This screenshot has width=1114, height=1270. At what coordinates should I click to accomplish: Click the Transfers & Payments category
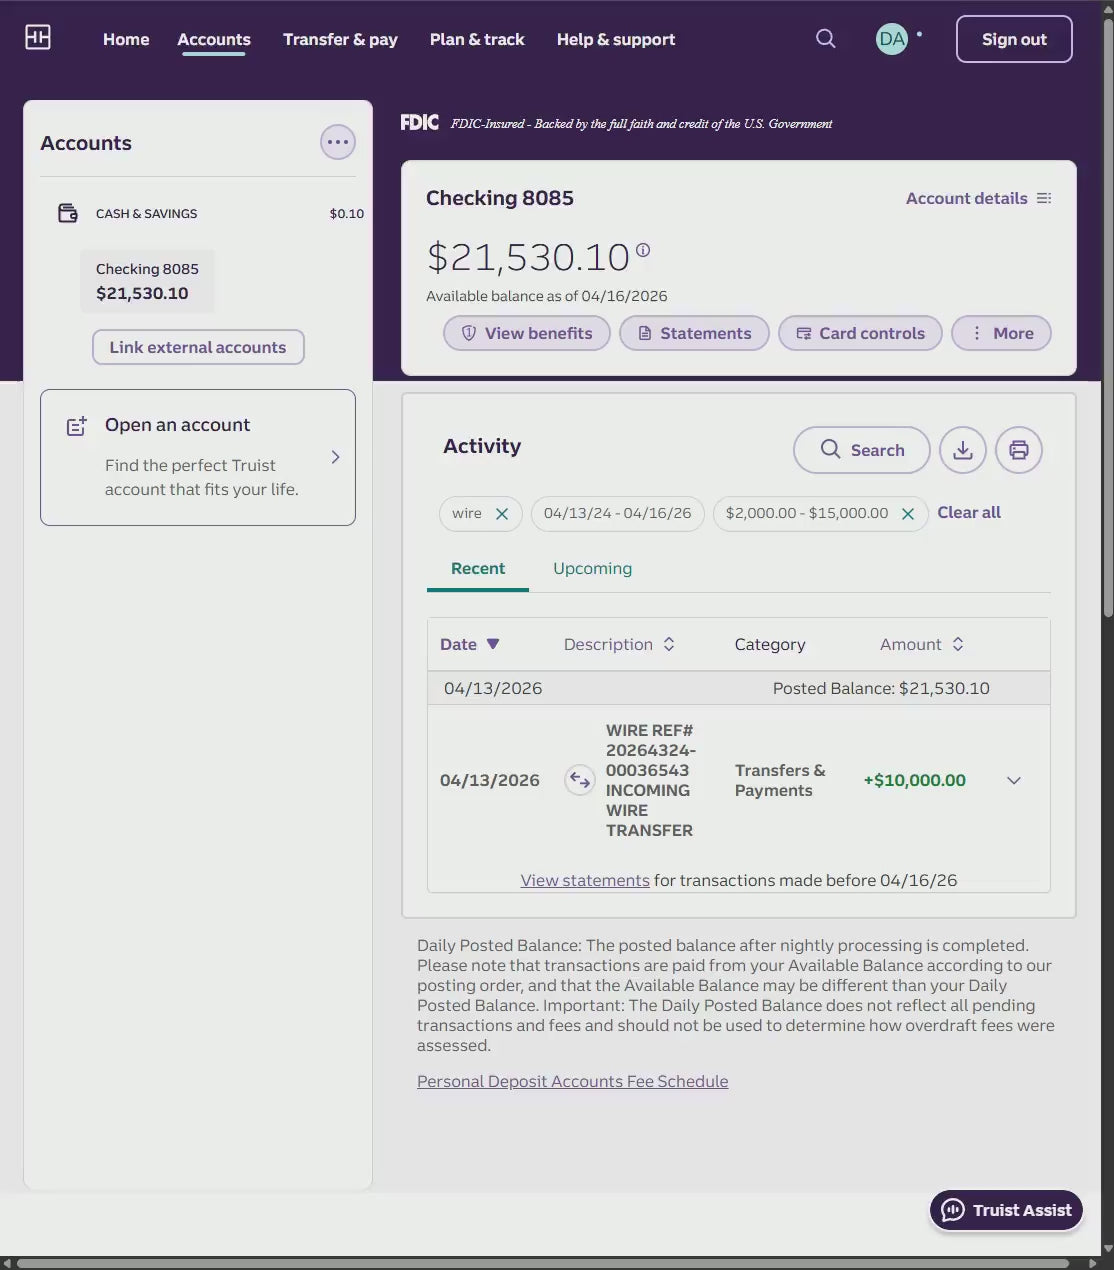point(780,780)
